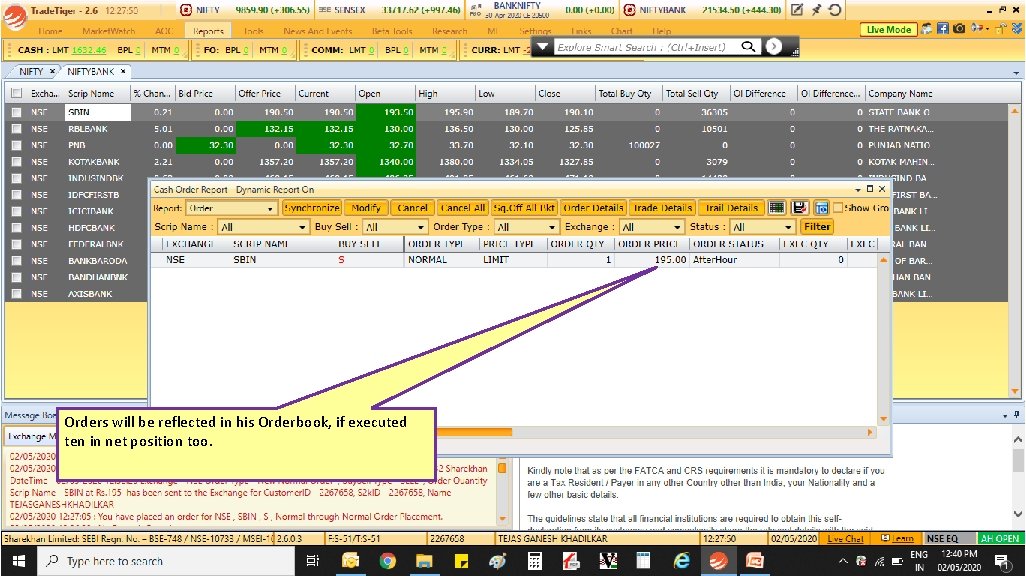
Task: Open the Exchange filter dropdown
Action: (652, 226)
